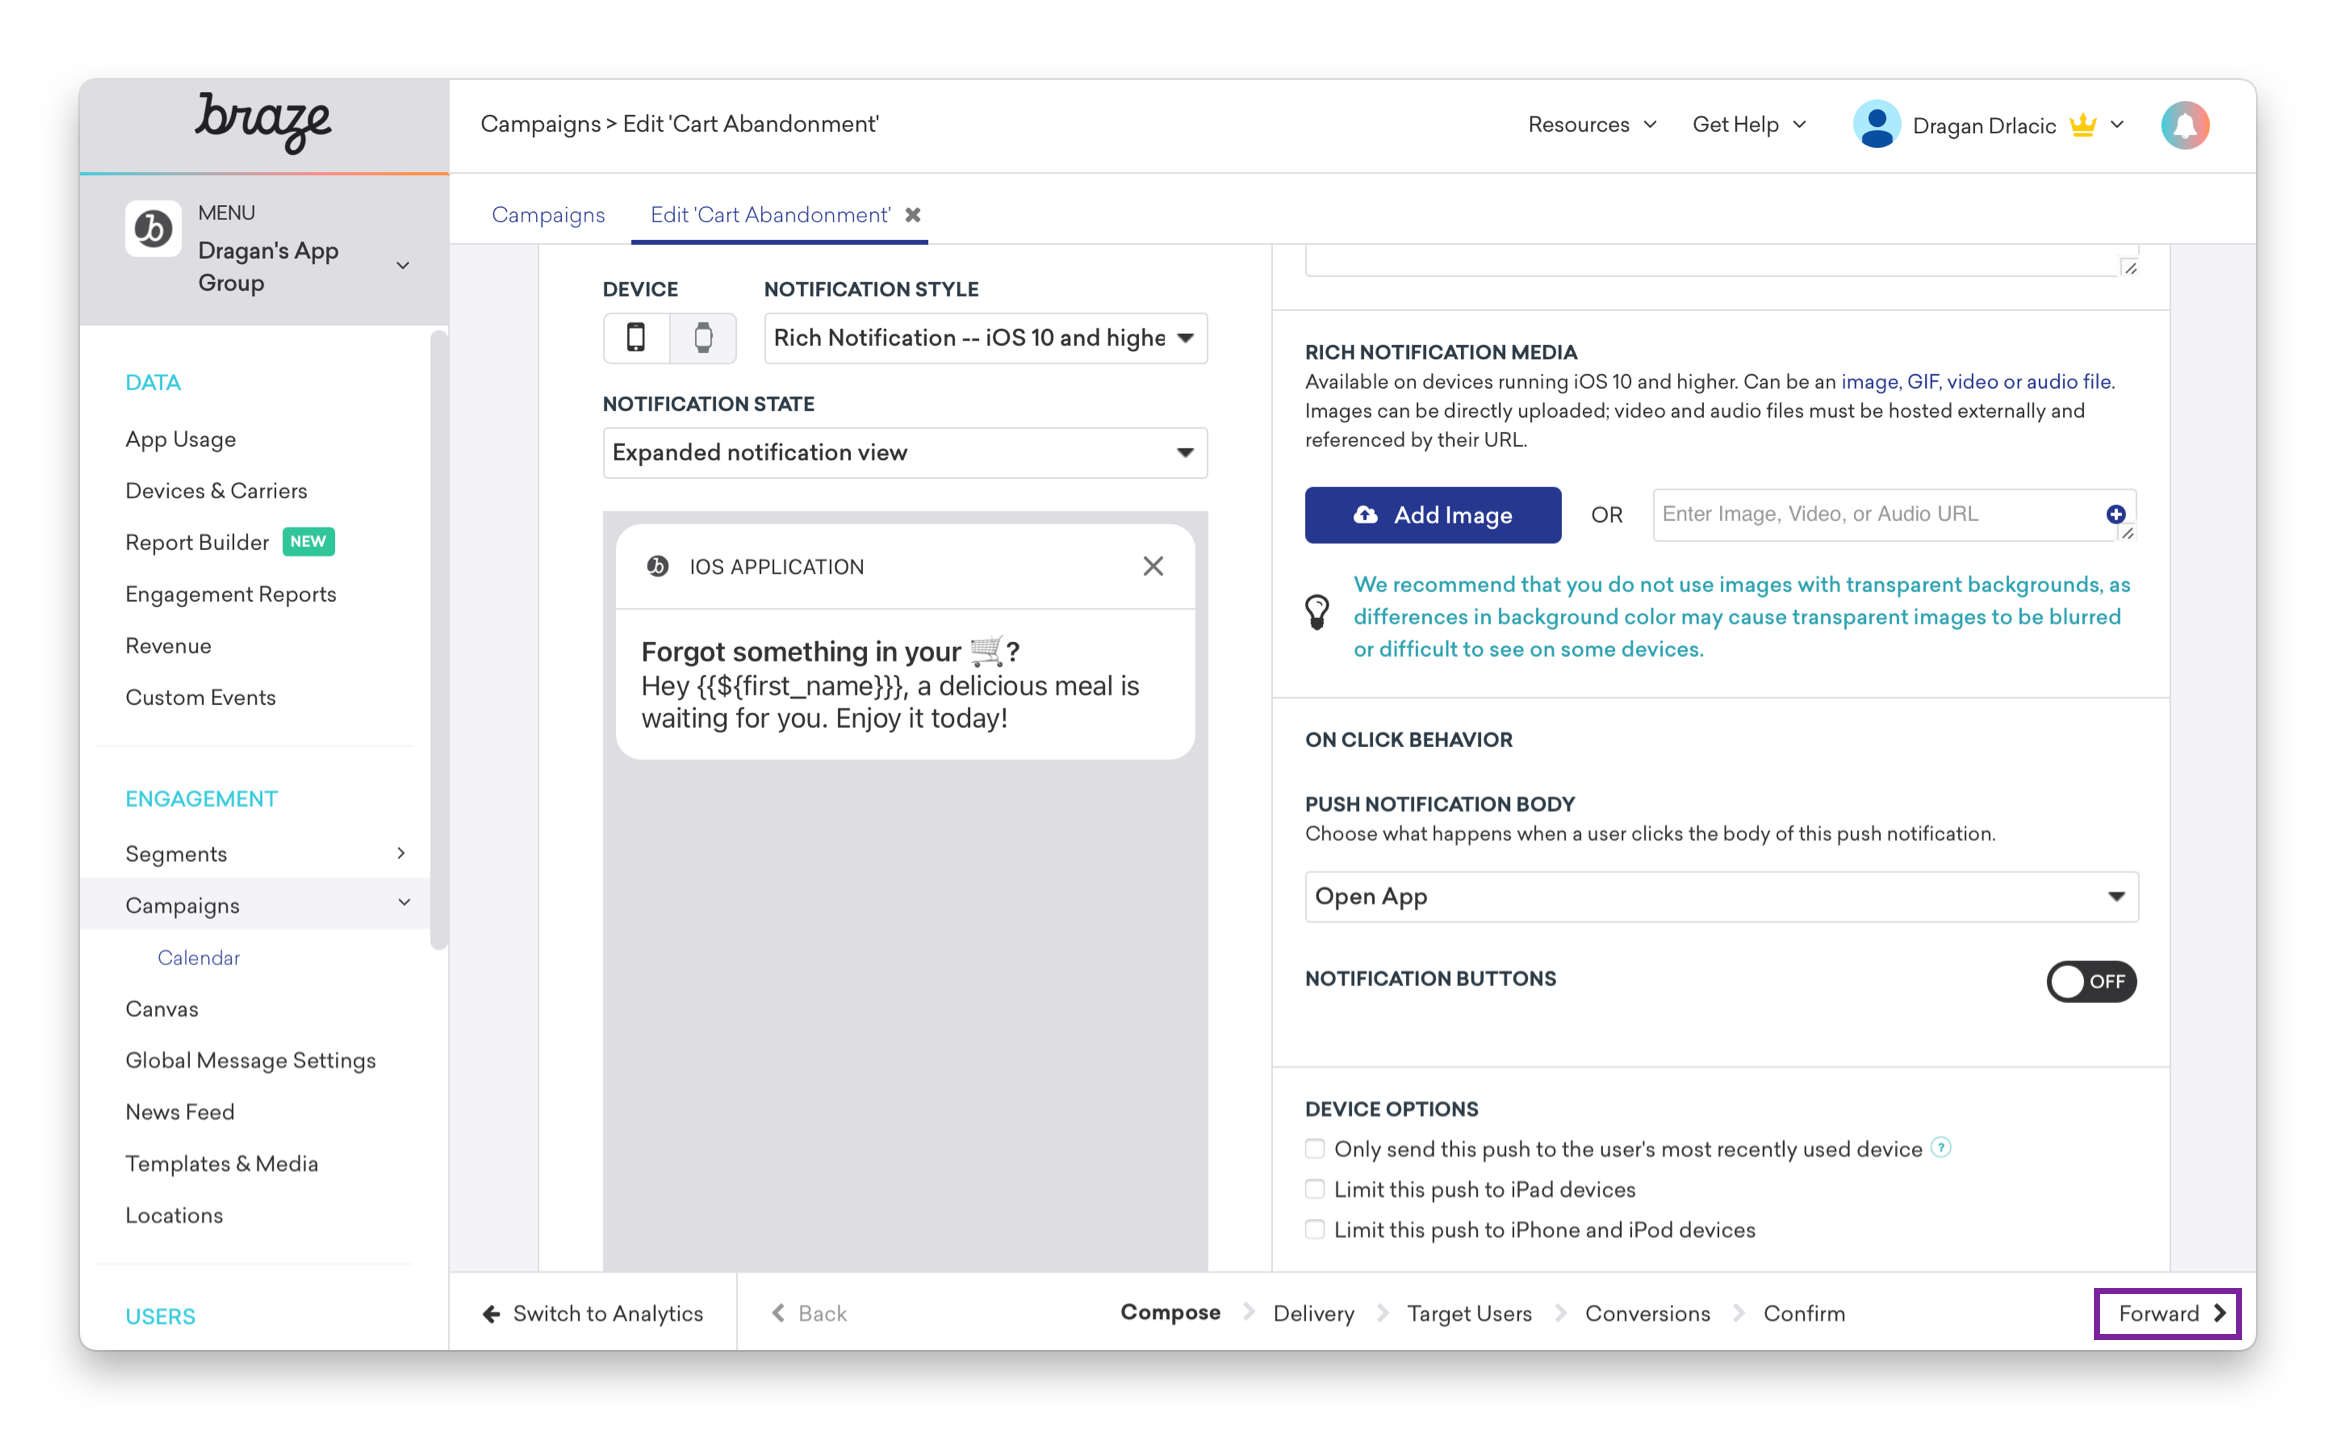Close the Edit 'Cart Abandonment' tab
This screenshot has width=2336, height=1430.
(x=913, y=215)
